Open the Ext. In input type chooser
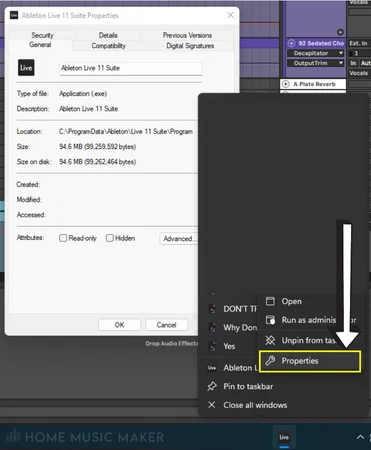 coord(359,43)
